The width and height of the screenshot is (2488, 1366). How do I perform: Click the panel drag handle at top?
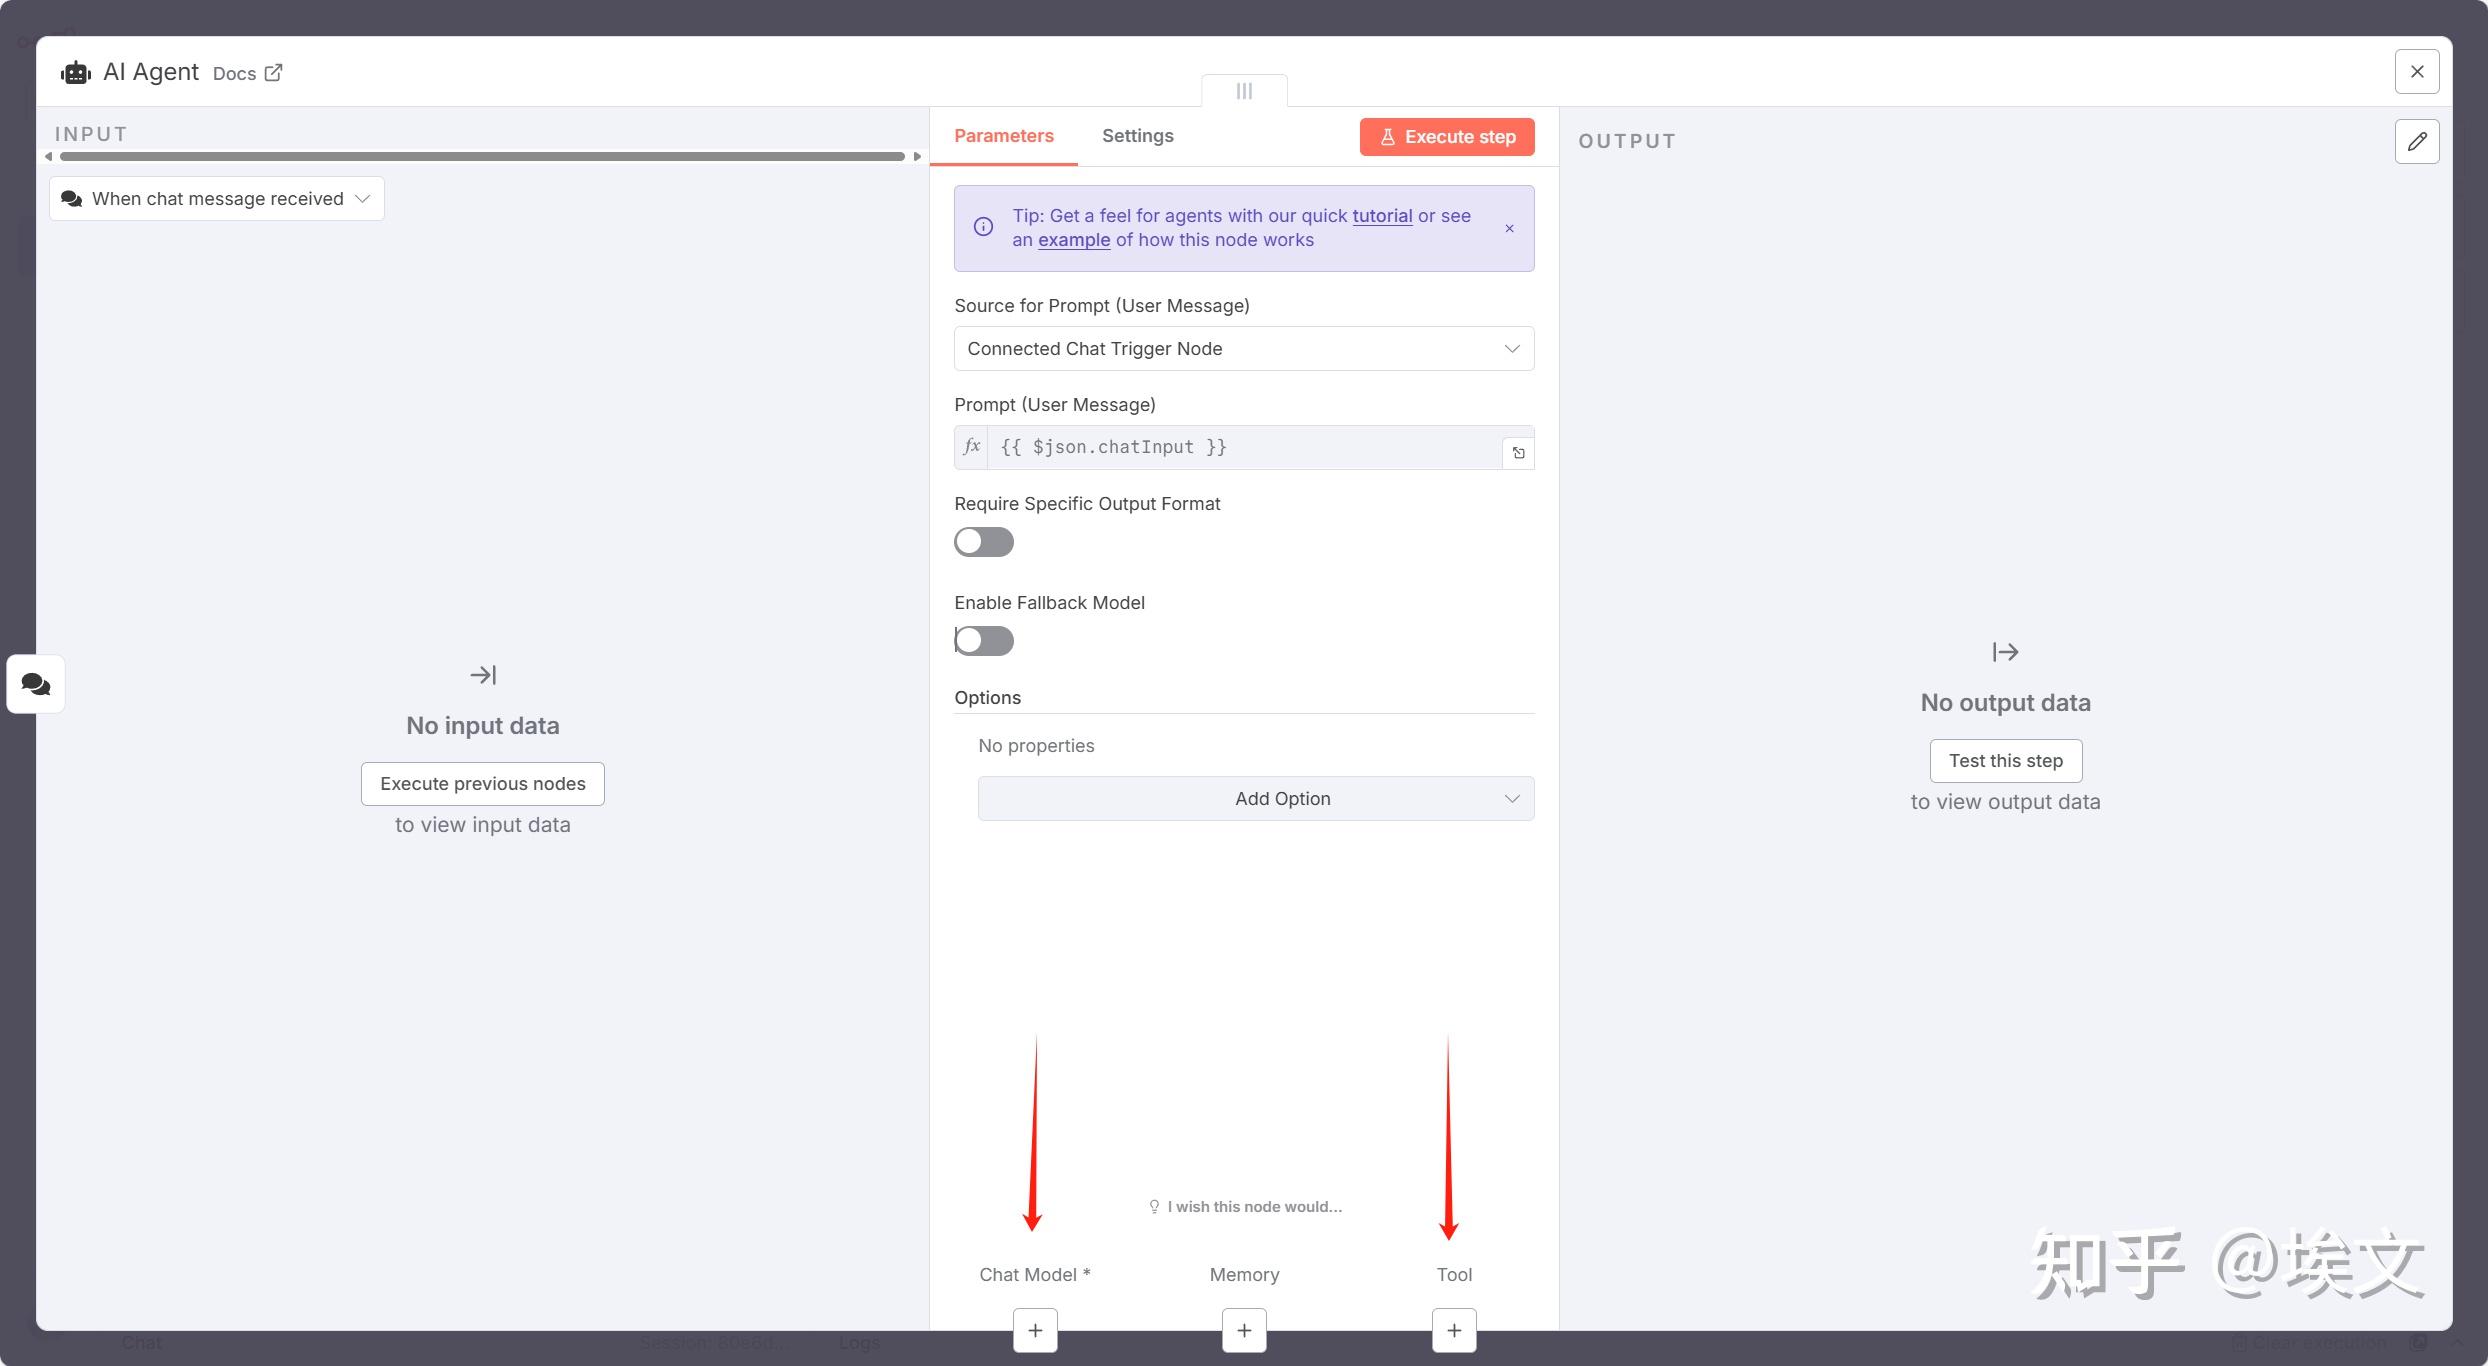(1244, 91)
